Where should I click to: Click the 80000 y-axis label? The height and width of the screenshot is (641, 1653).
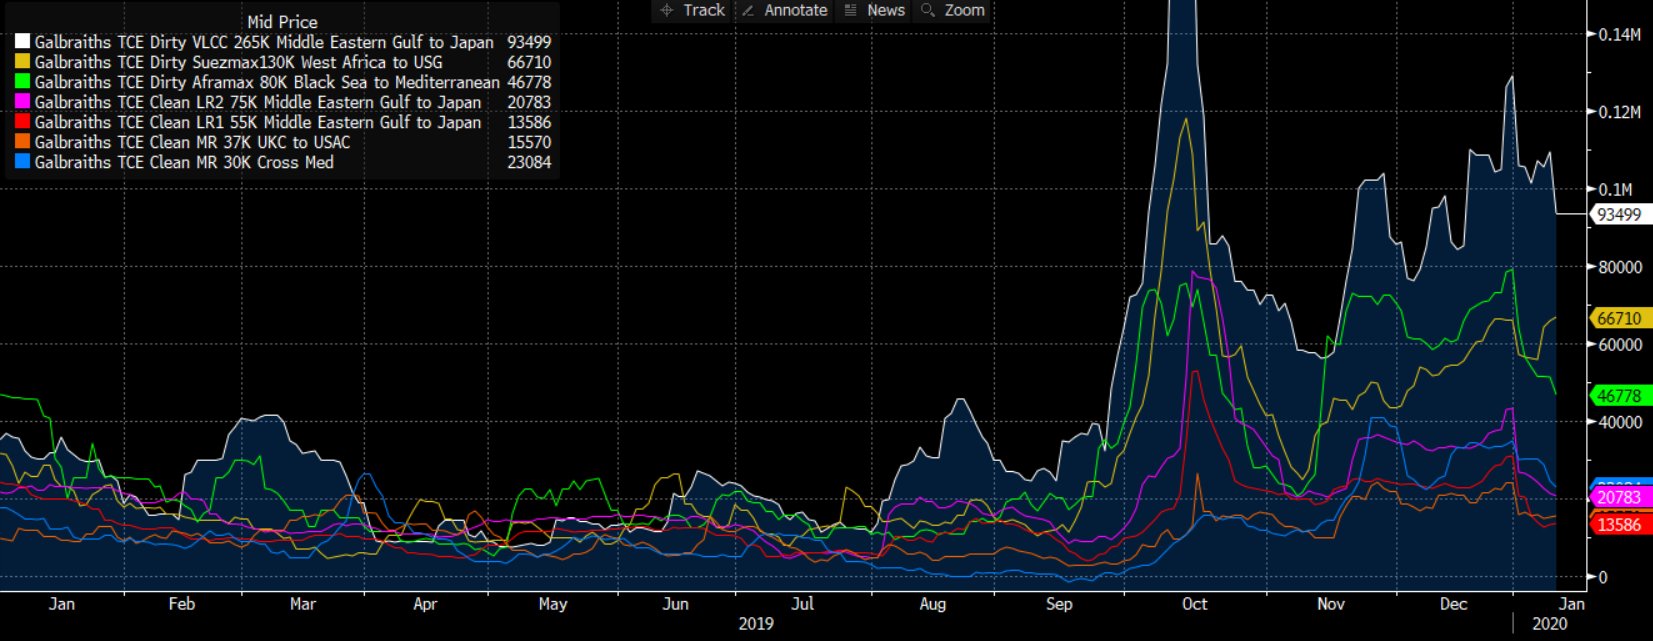[1620, 267]
